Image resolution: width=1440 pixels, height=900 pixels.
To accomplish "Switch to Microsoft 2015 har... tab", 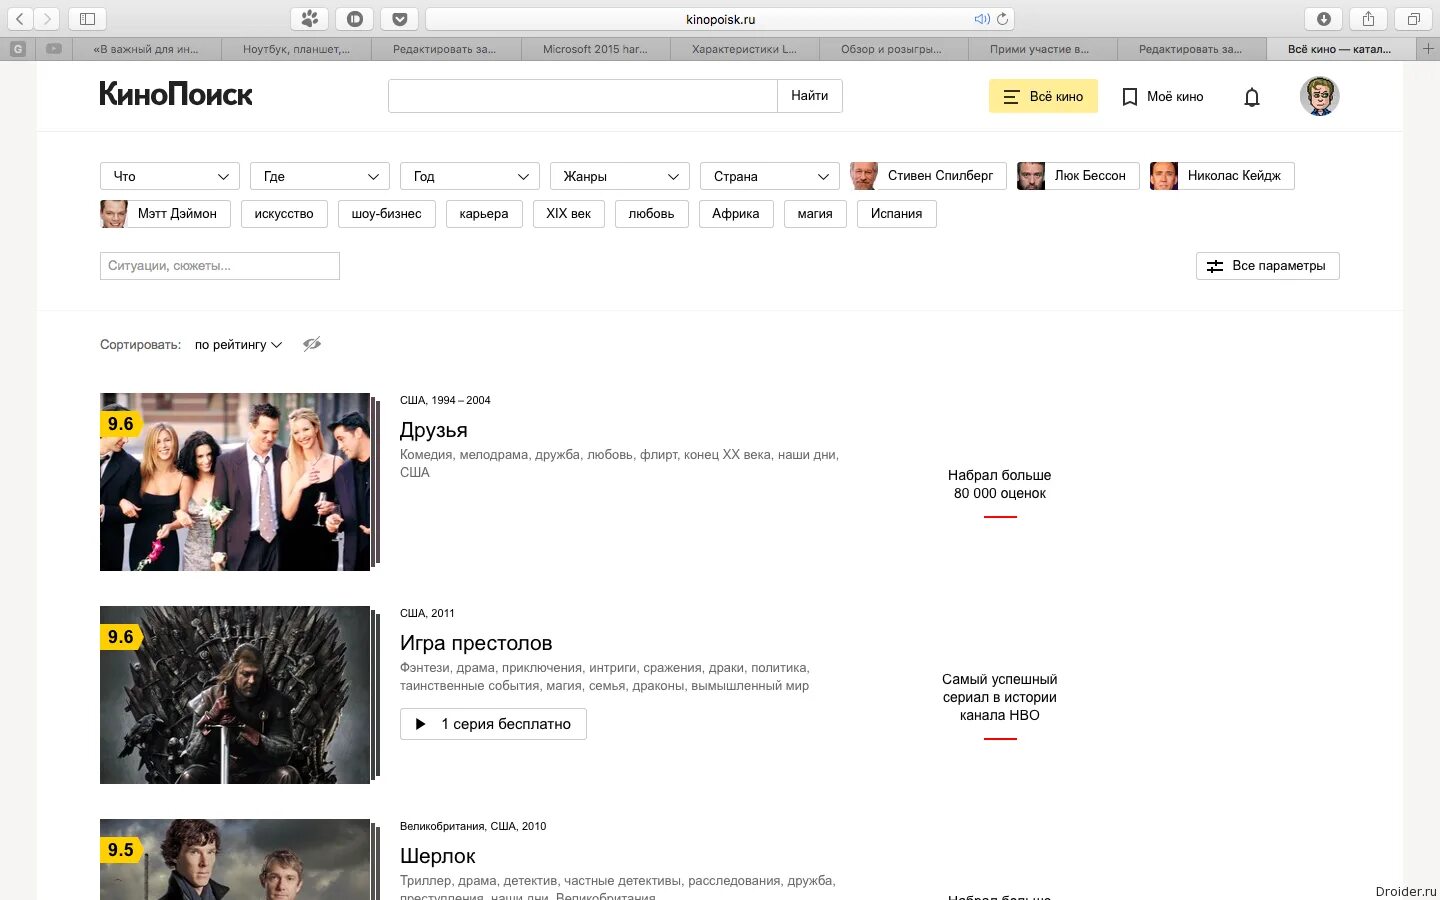I will pyautogui.click(x=595, y=49).
